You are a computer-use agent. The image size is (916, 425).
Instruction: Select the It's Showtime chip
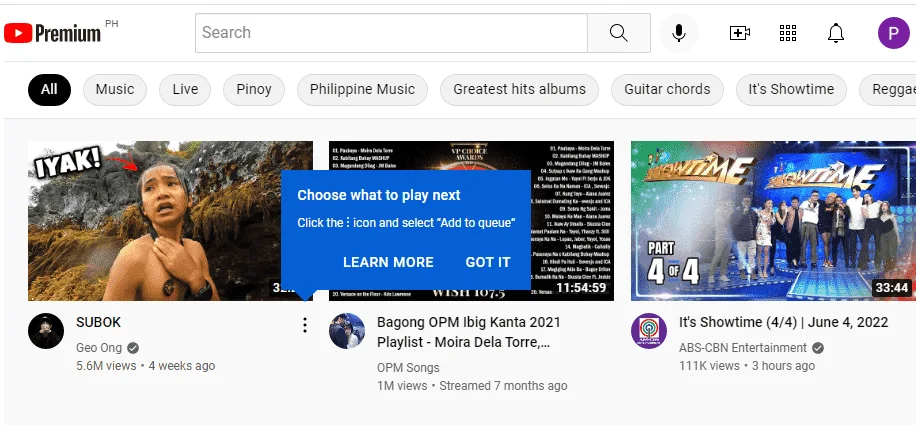tap(791, 89)
